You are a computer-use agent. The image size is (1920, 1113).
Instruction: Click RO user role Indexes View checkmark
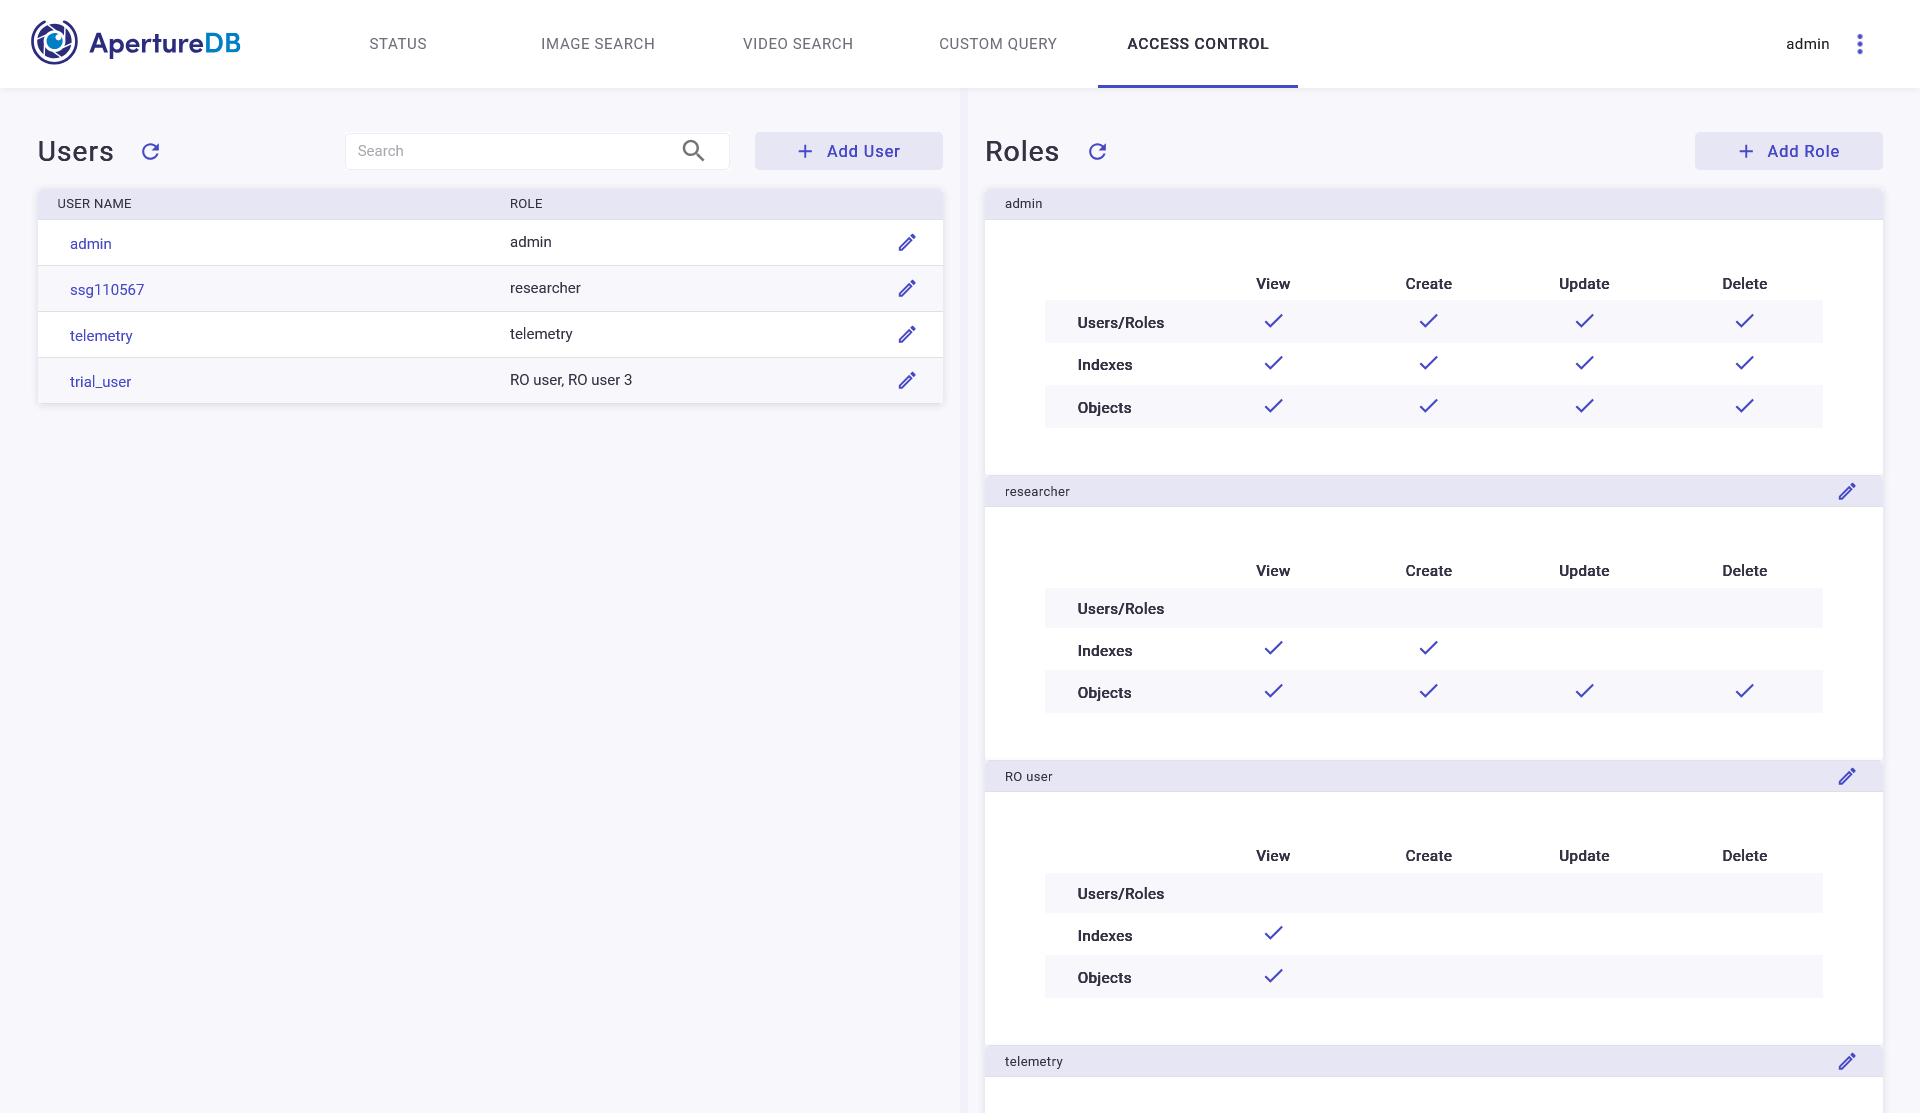tap(1273, 933)
